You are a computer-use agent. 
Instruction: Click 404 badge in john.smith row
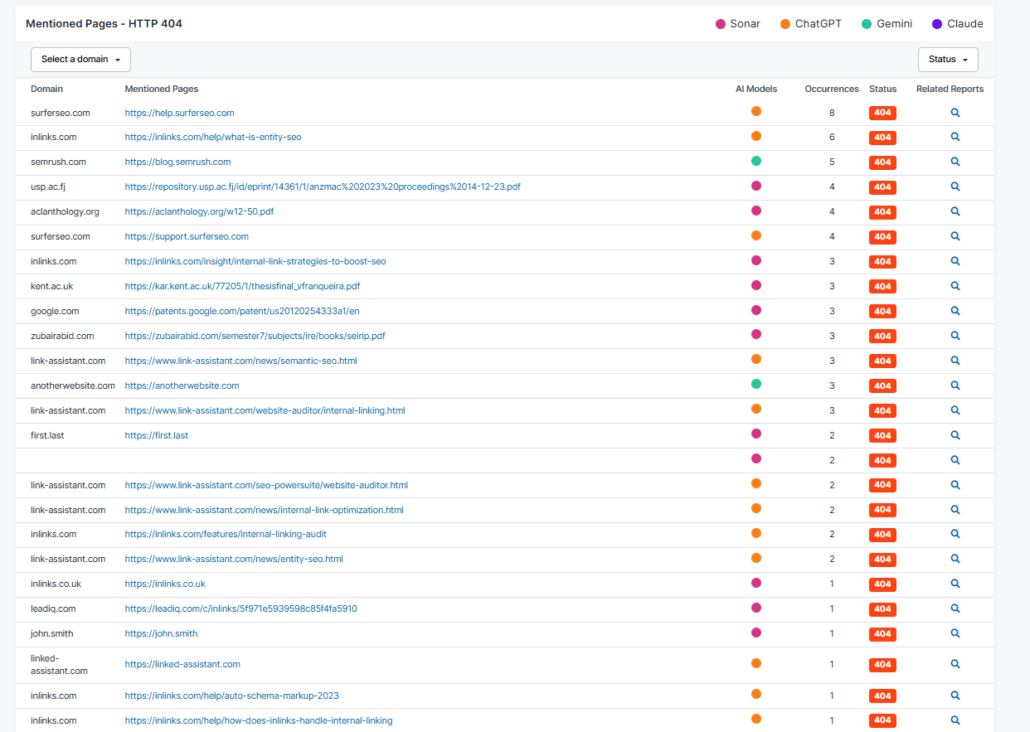883,634
